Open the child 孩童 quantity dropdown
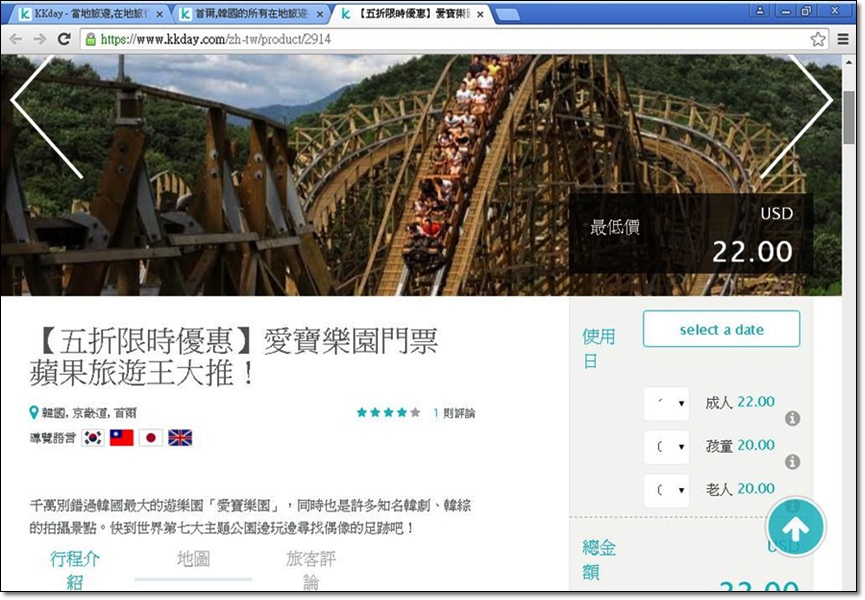Image resolution: width=865 pixels, height=600 pixels. (x=666, y=447)
